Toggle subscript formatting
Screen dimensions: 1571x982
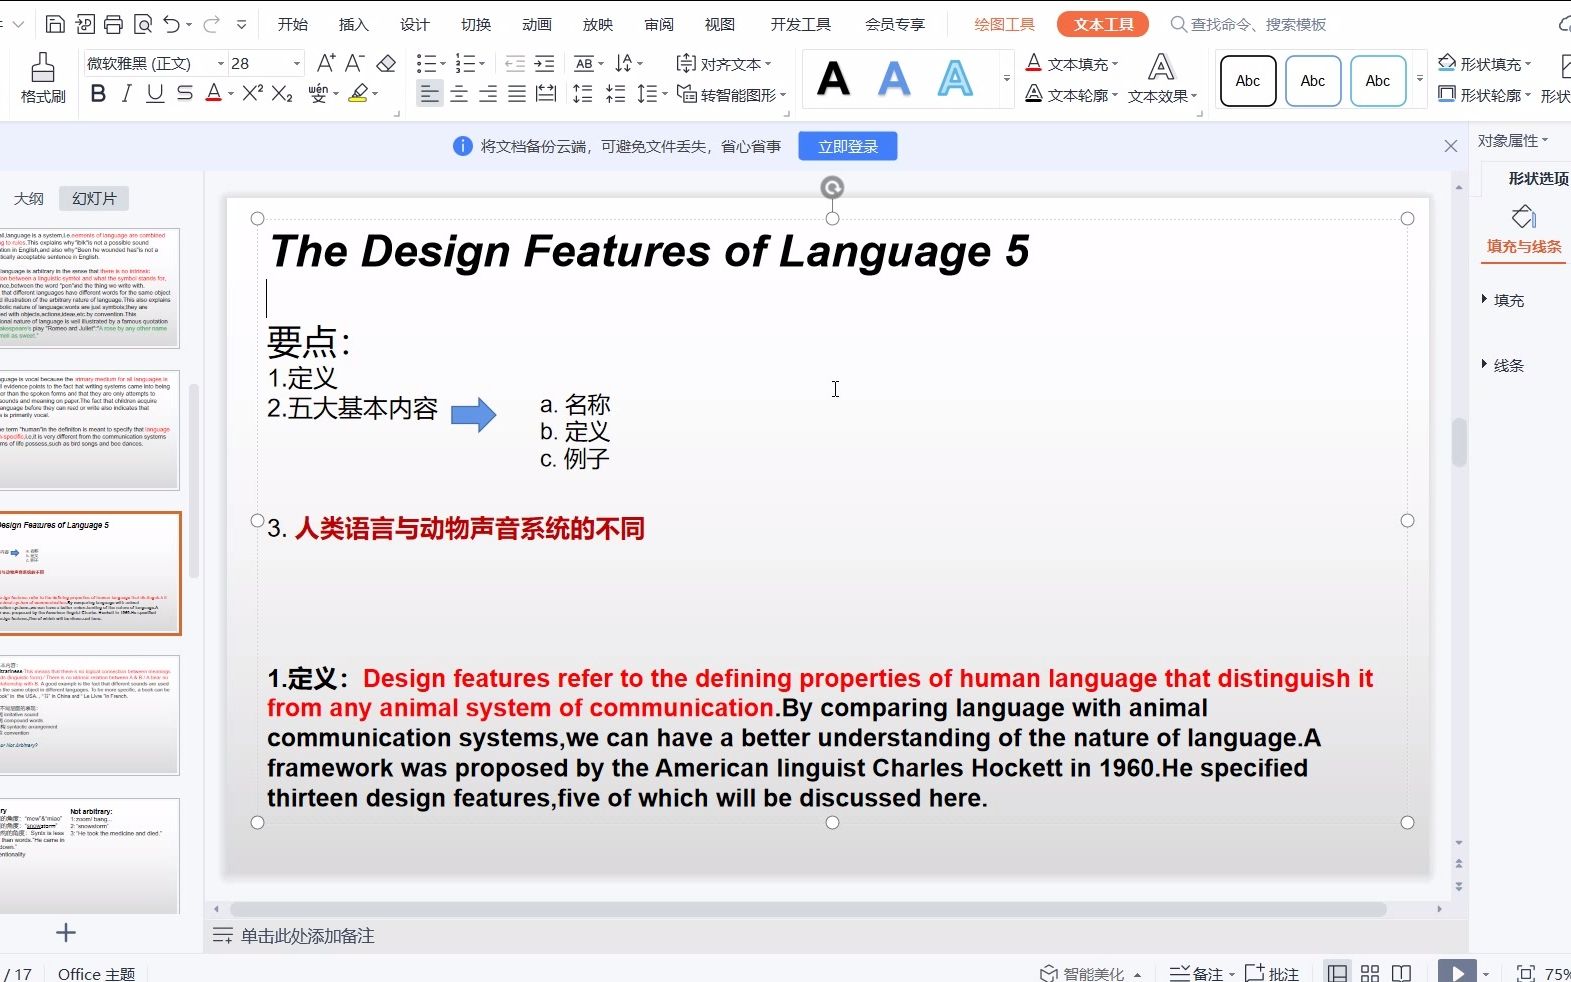point(282,94)
